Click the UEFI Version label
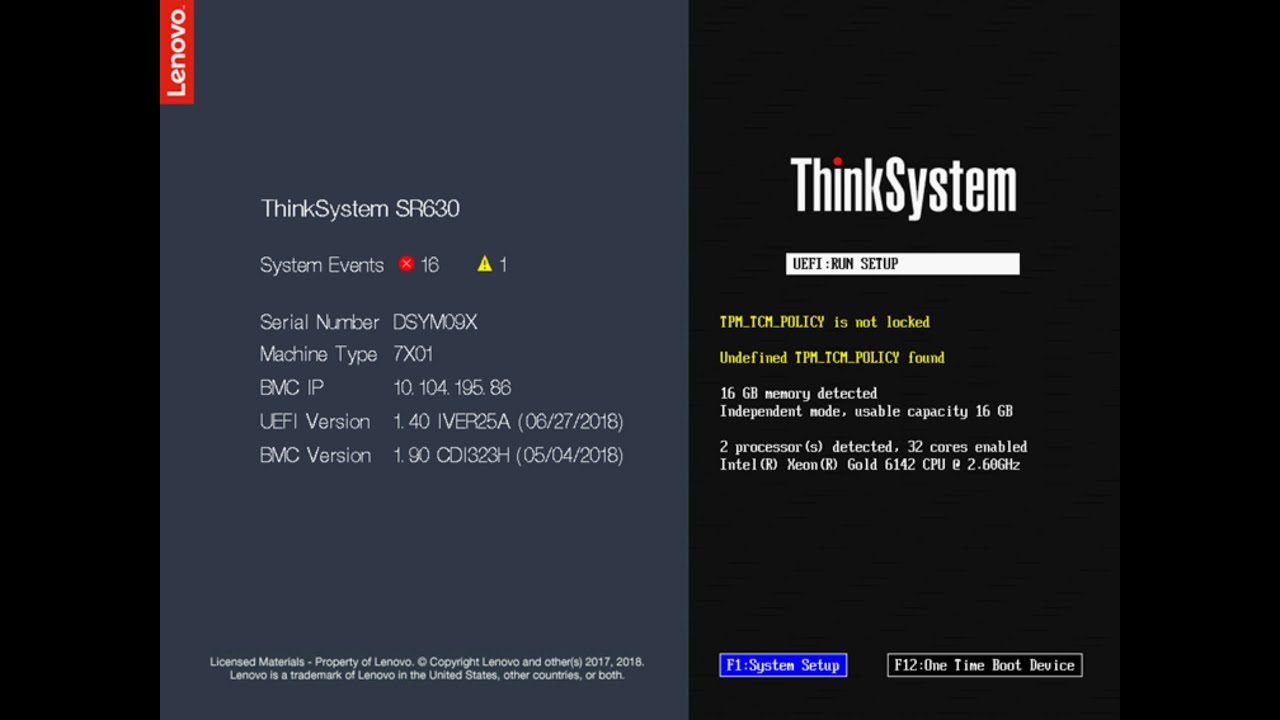 click(315, 421)
